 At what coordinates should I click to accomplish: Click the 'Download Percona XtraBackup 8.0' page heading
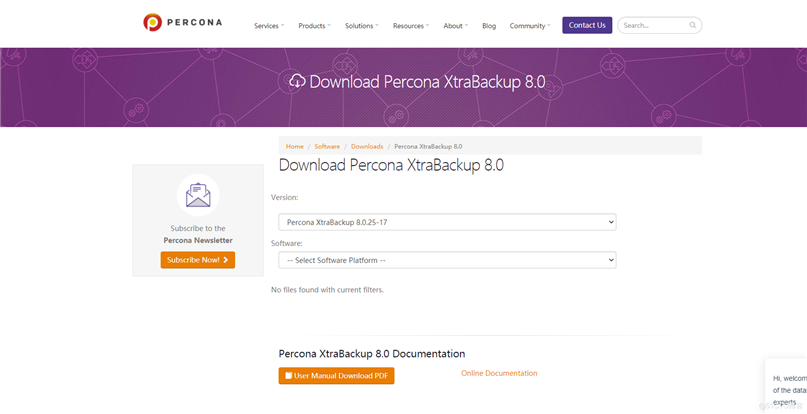pos(391,165)
